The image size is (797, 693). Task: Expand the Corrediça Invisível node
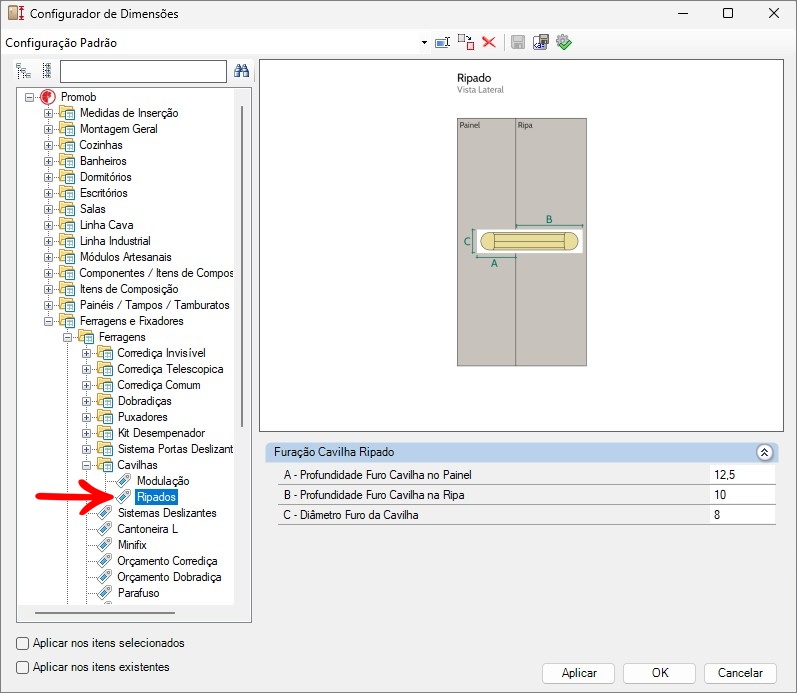pyautogui.click(x=86, y=353)
